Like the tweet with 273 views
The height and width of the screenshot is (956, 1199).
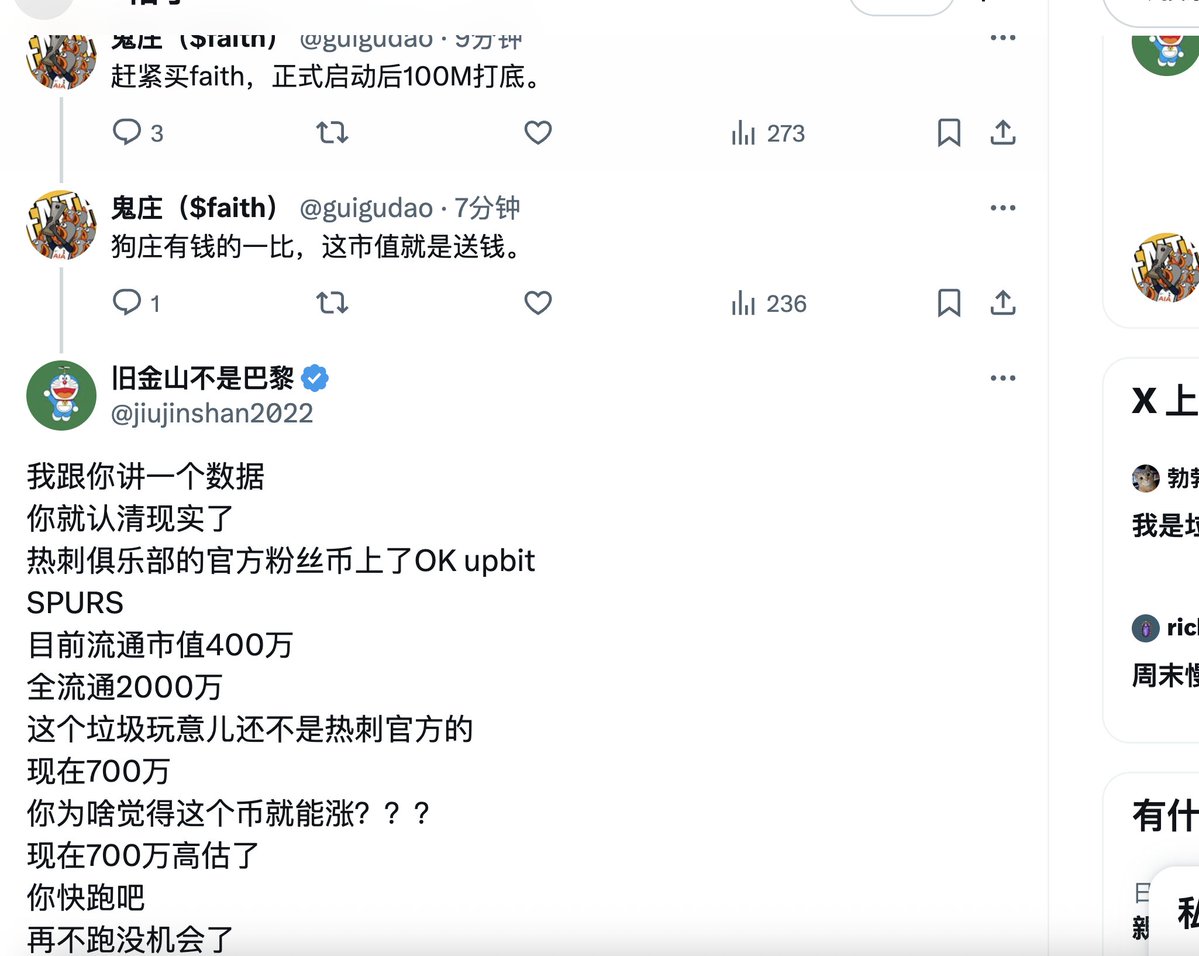click(538, 132)
